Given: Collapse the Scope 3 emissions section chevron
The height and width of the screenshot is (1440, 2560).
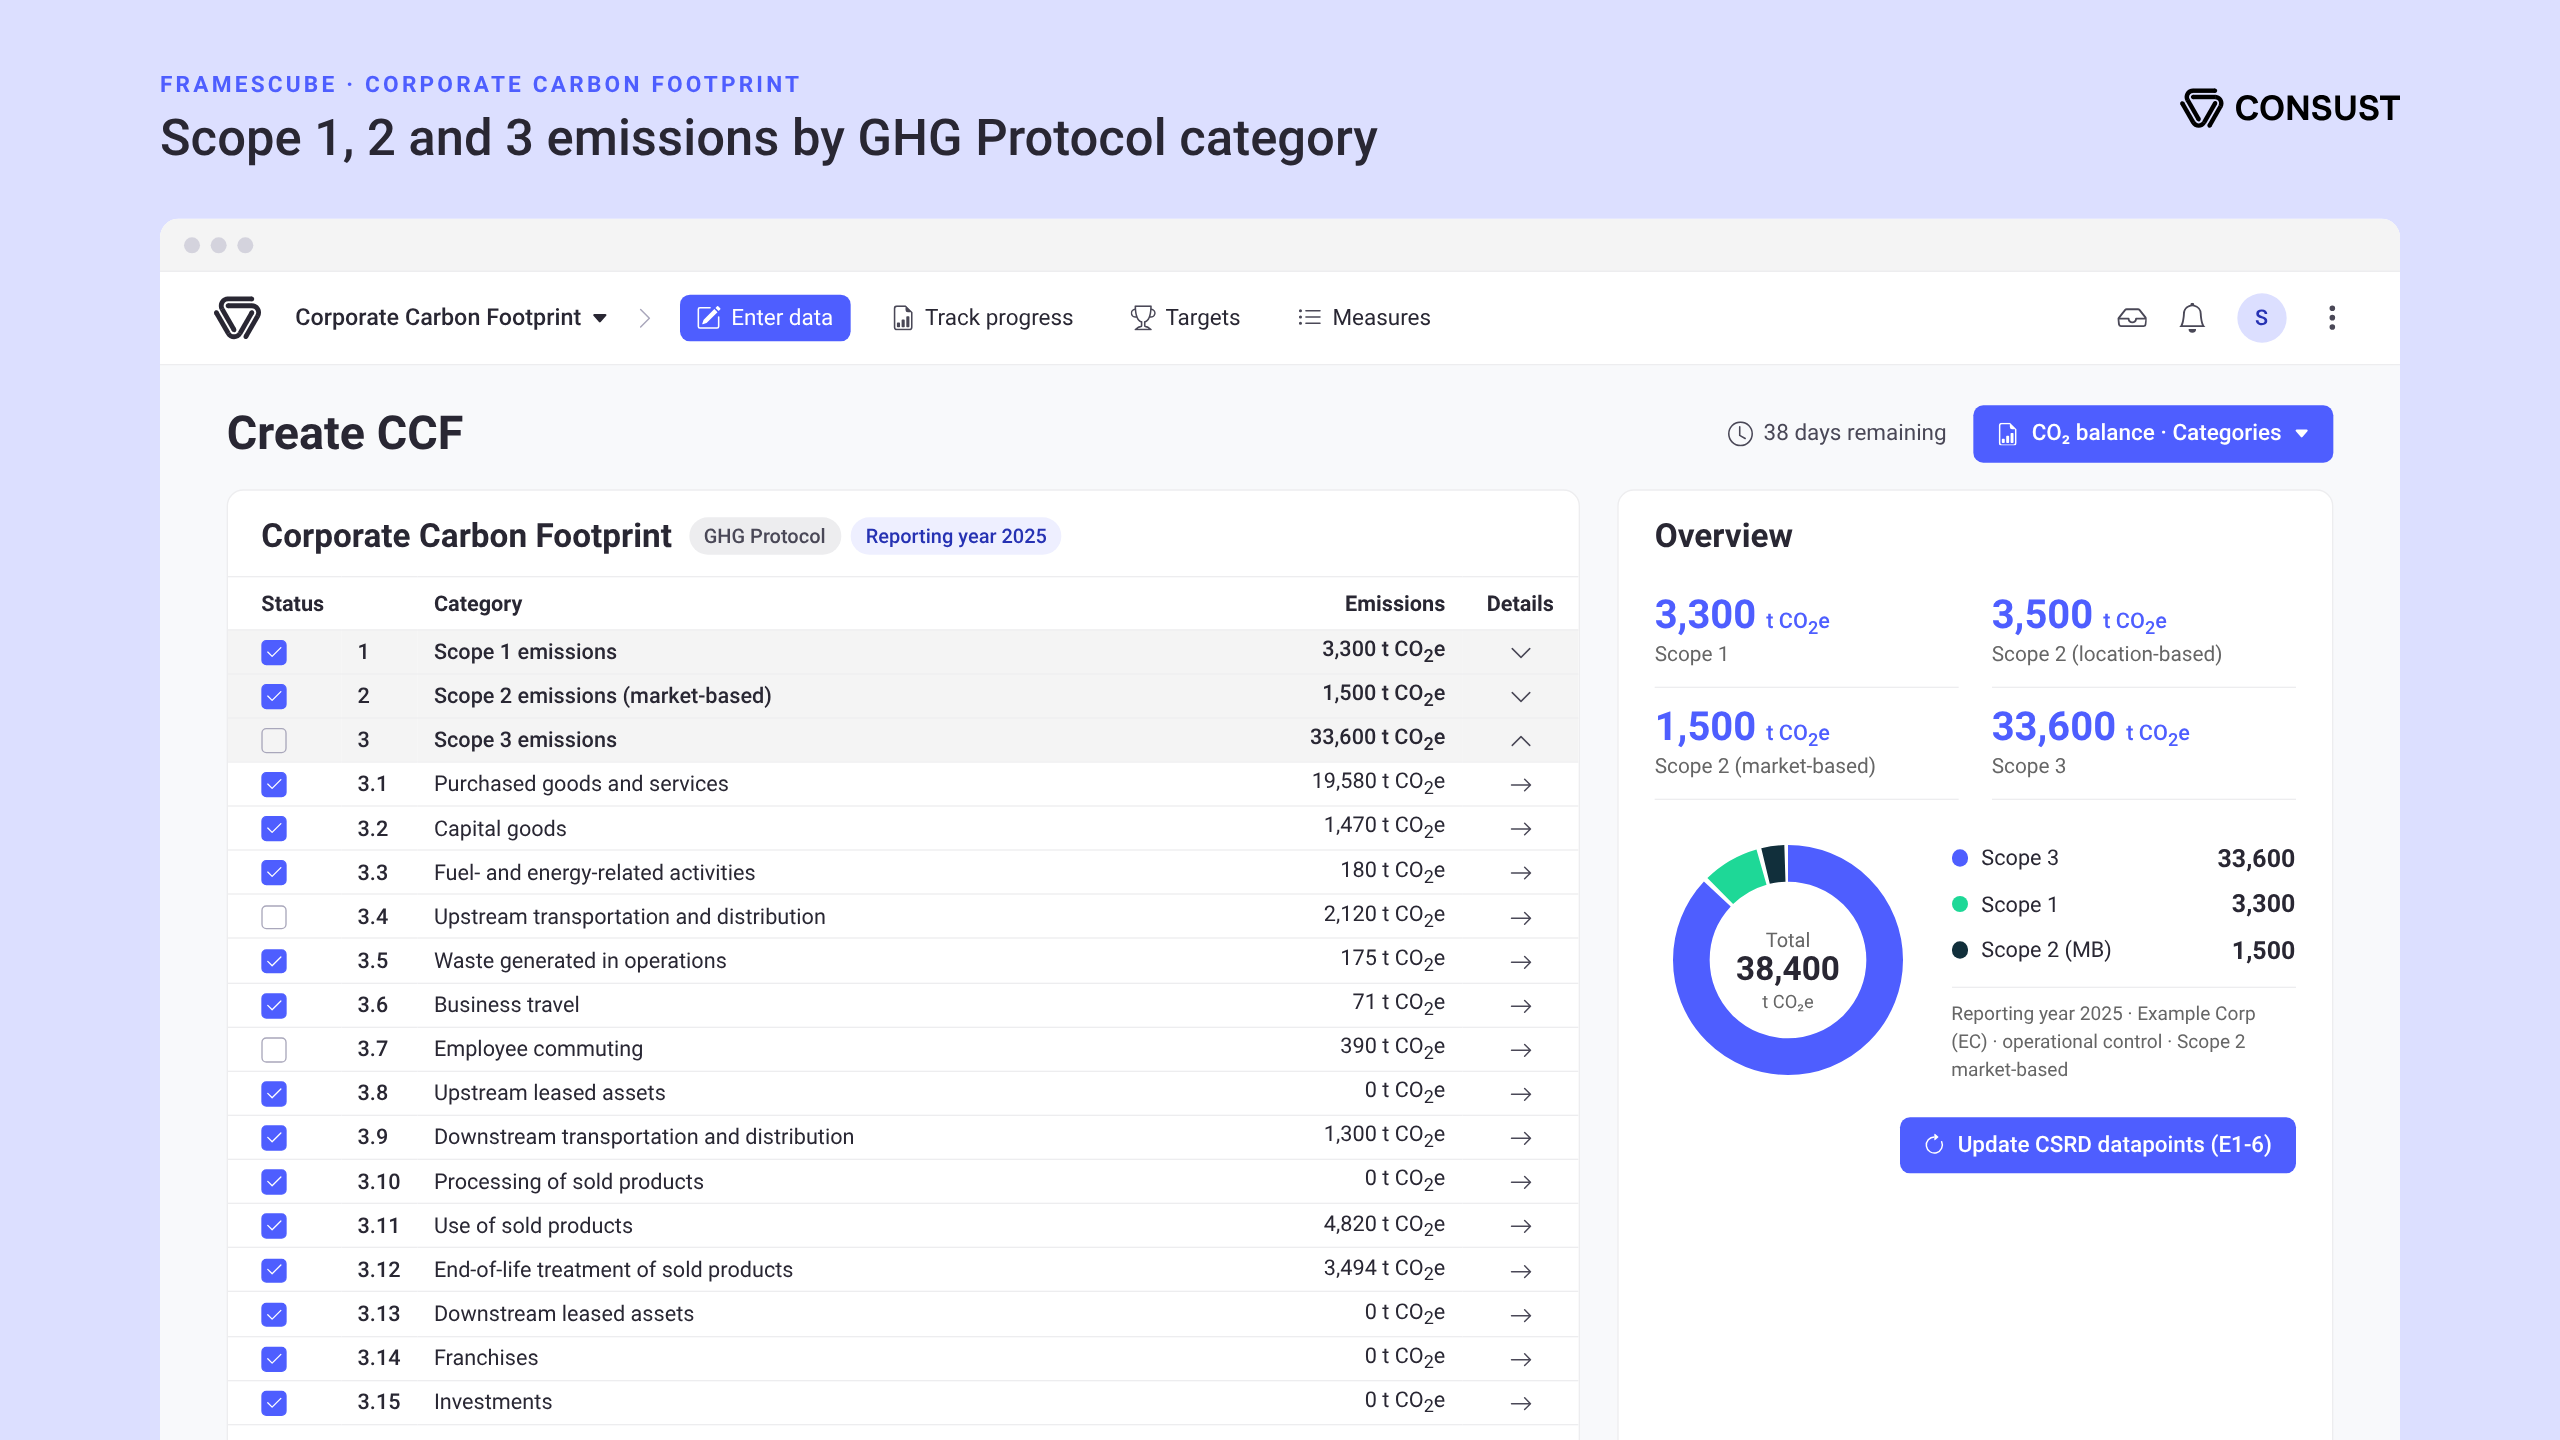Looking at the screenshot, I should [1521, 741].
